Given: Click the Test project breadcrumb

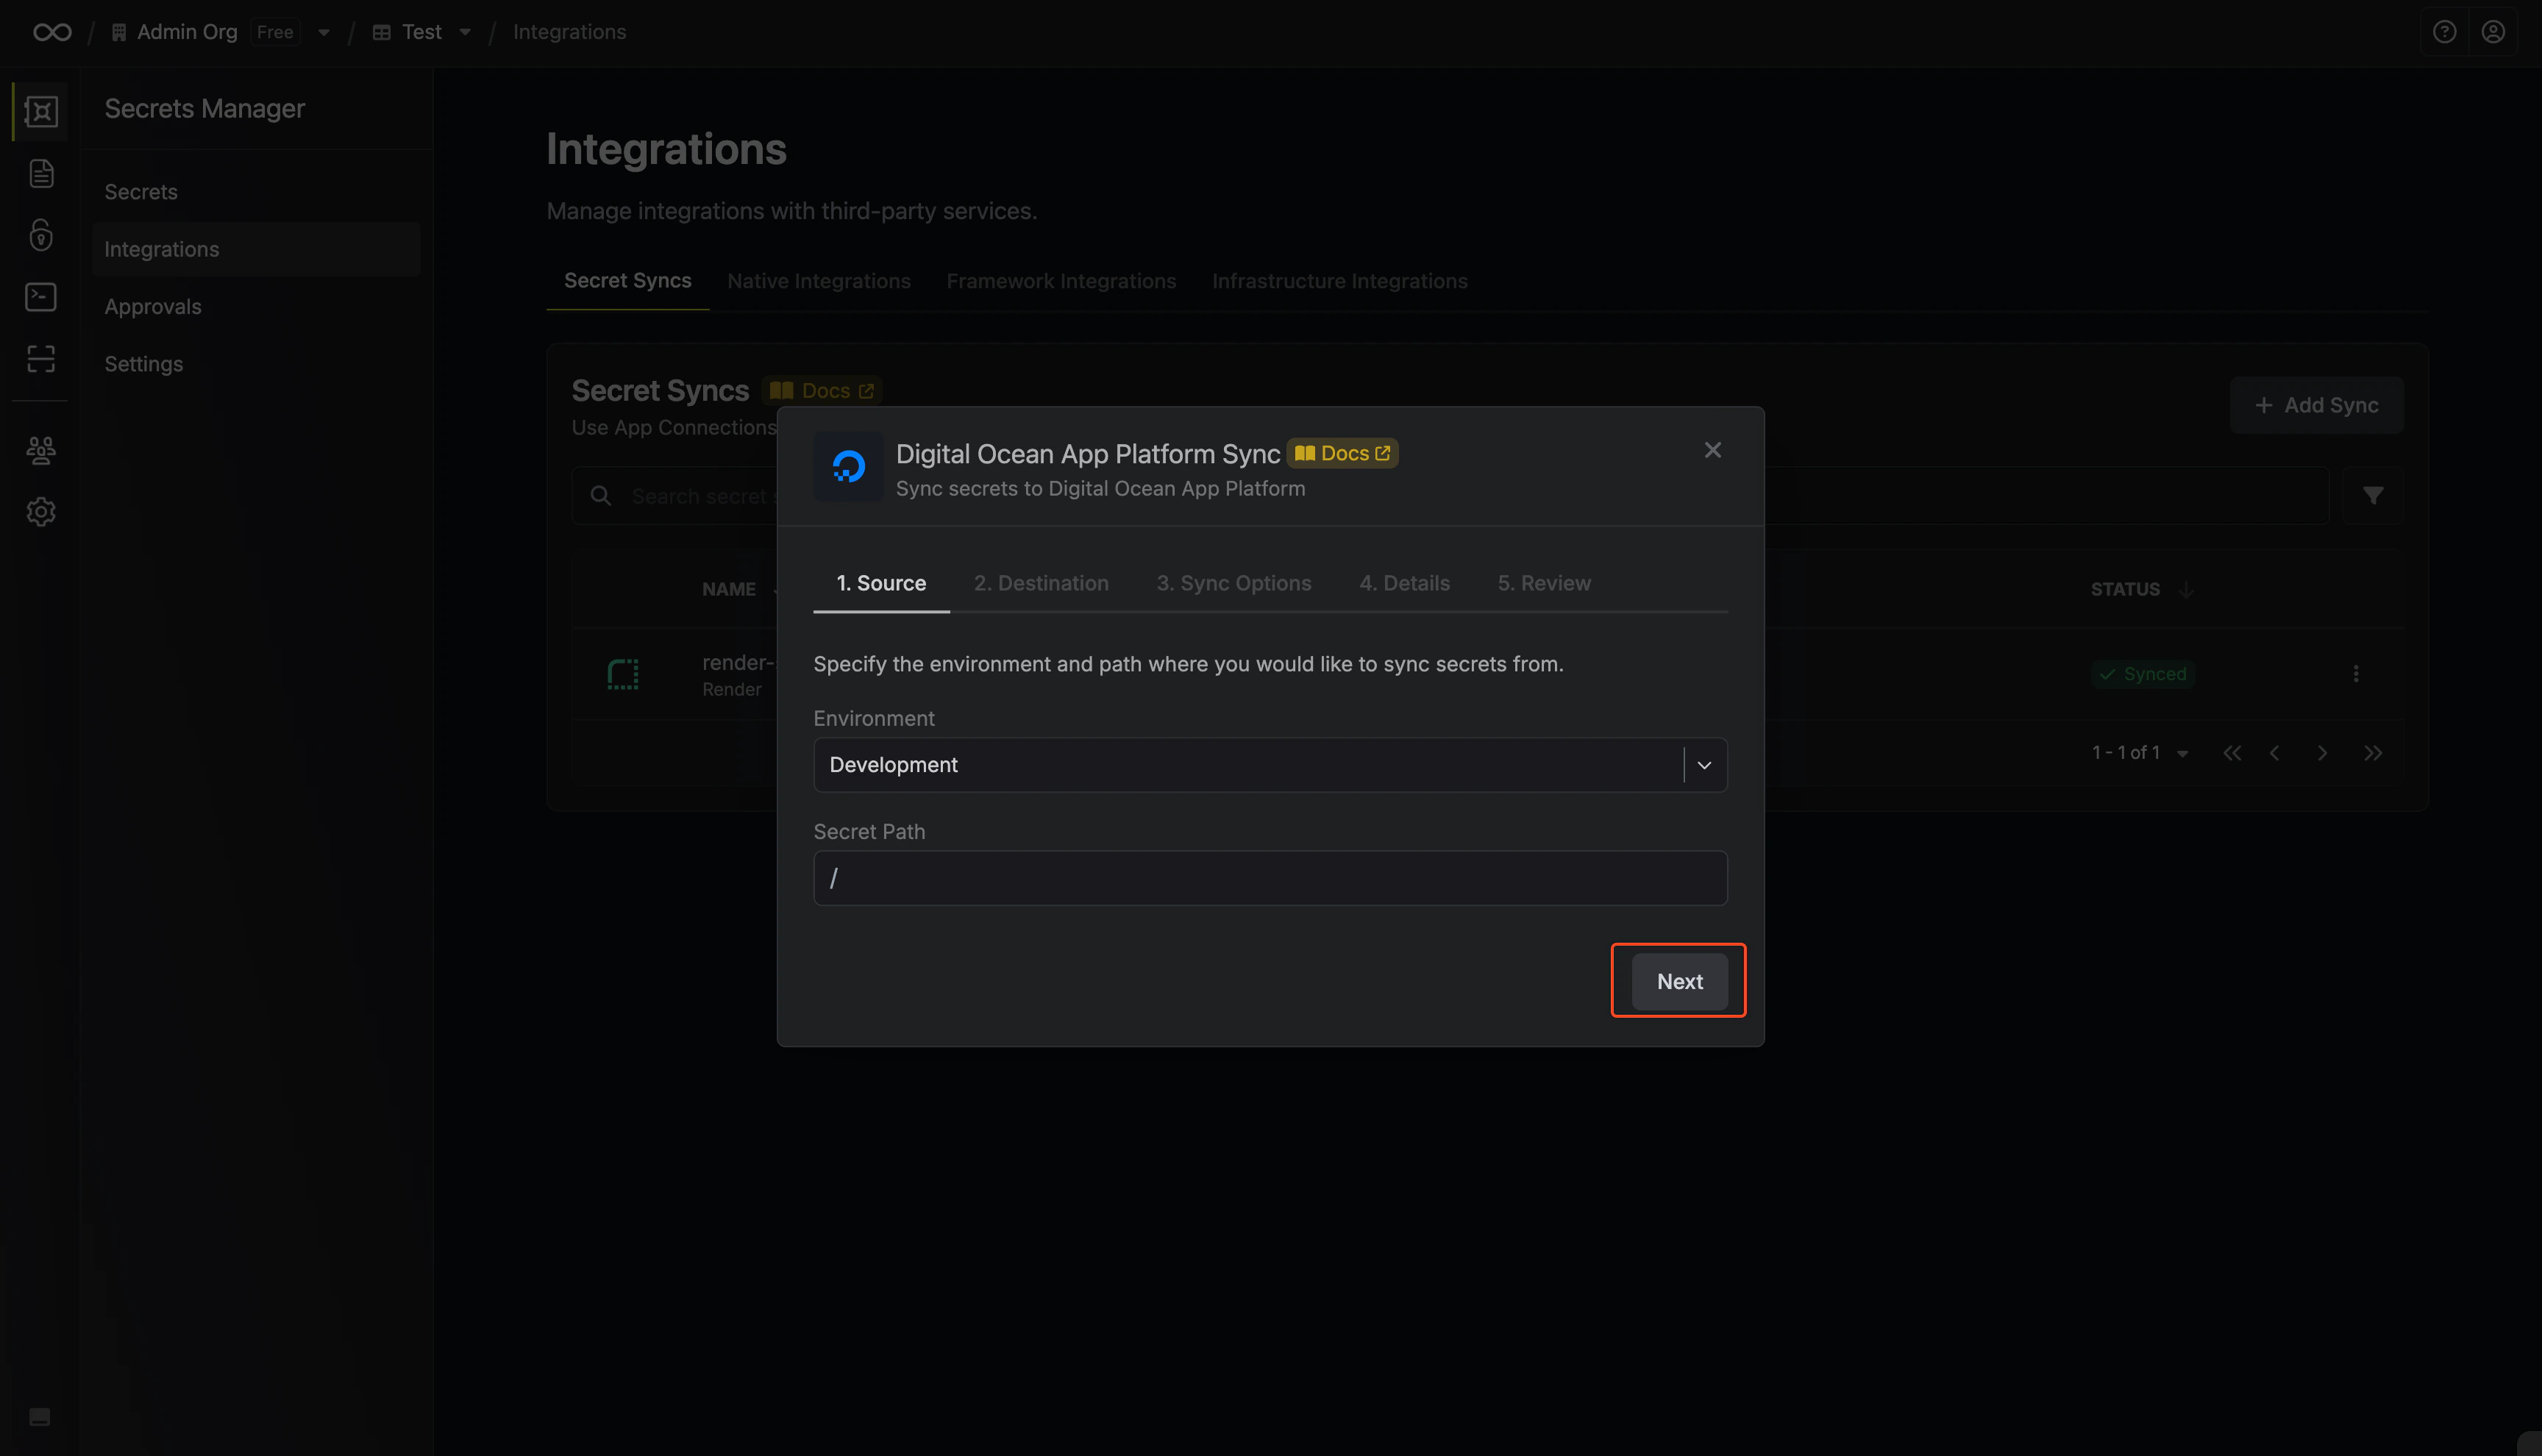Looking at the screenshot, I should pos(421,32).
